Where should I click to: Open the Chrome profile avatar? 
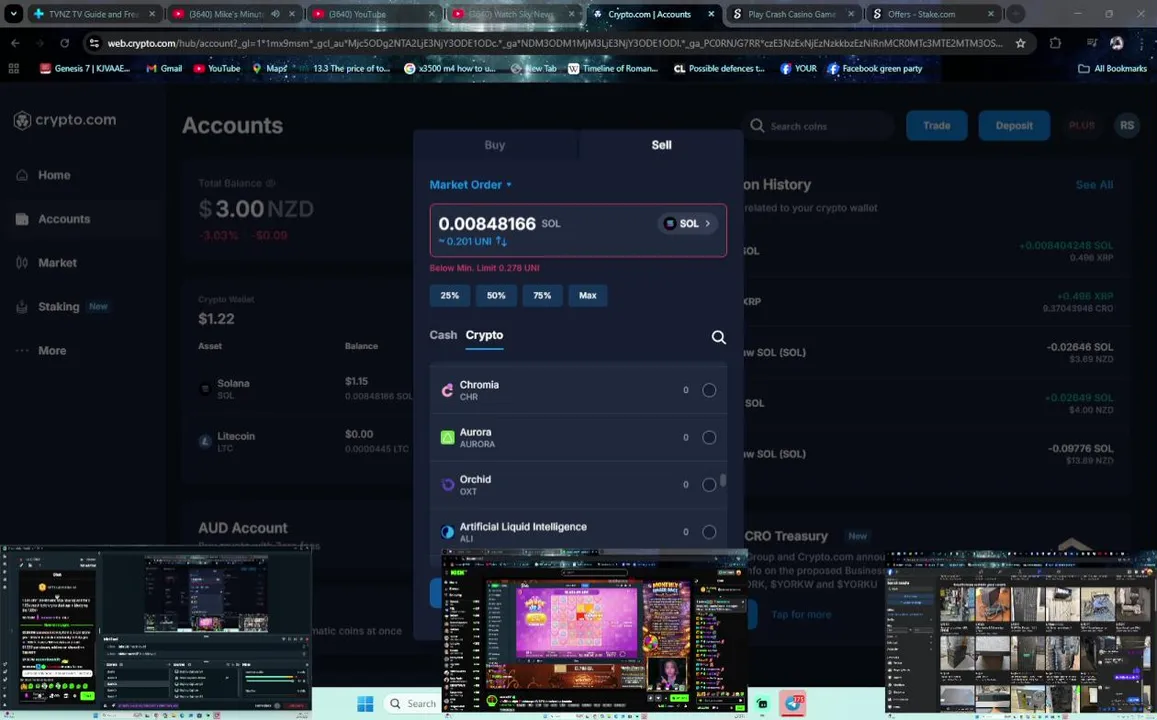[x=1116, y=43]
